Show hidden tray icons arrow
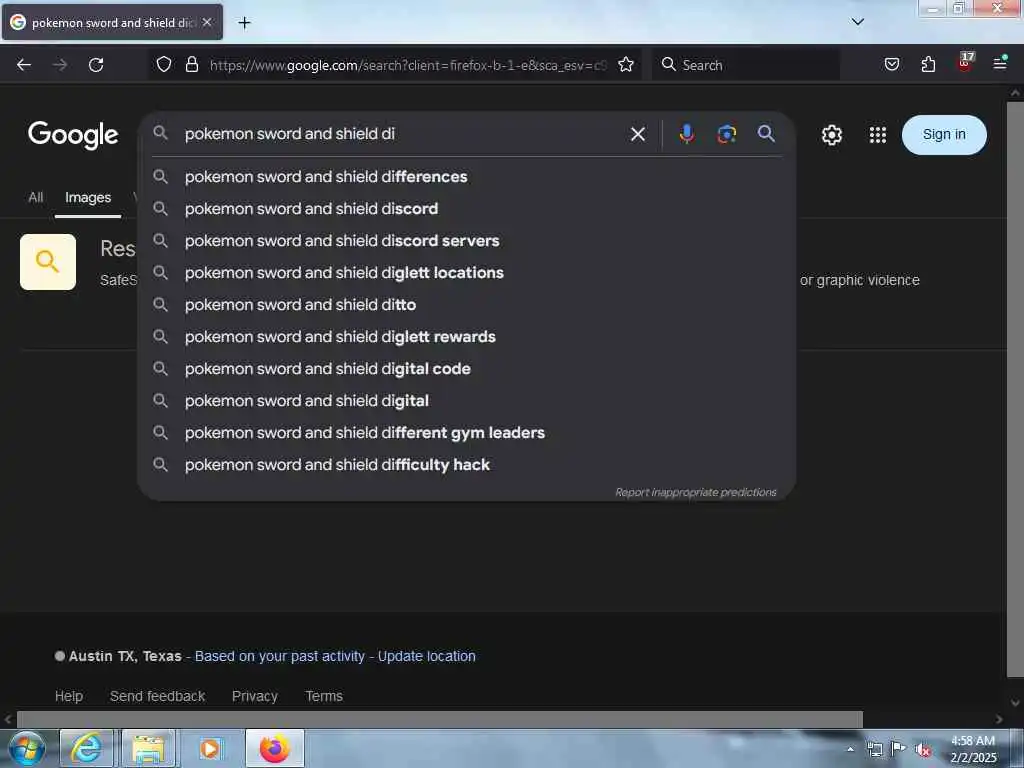 [x=850, y=749]
